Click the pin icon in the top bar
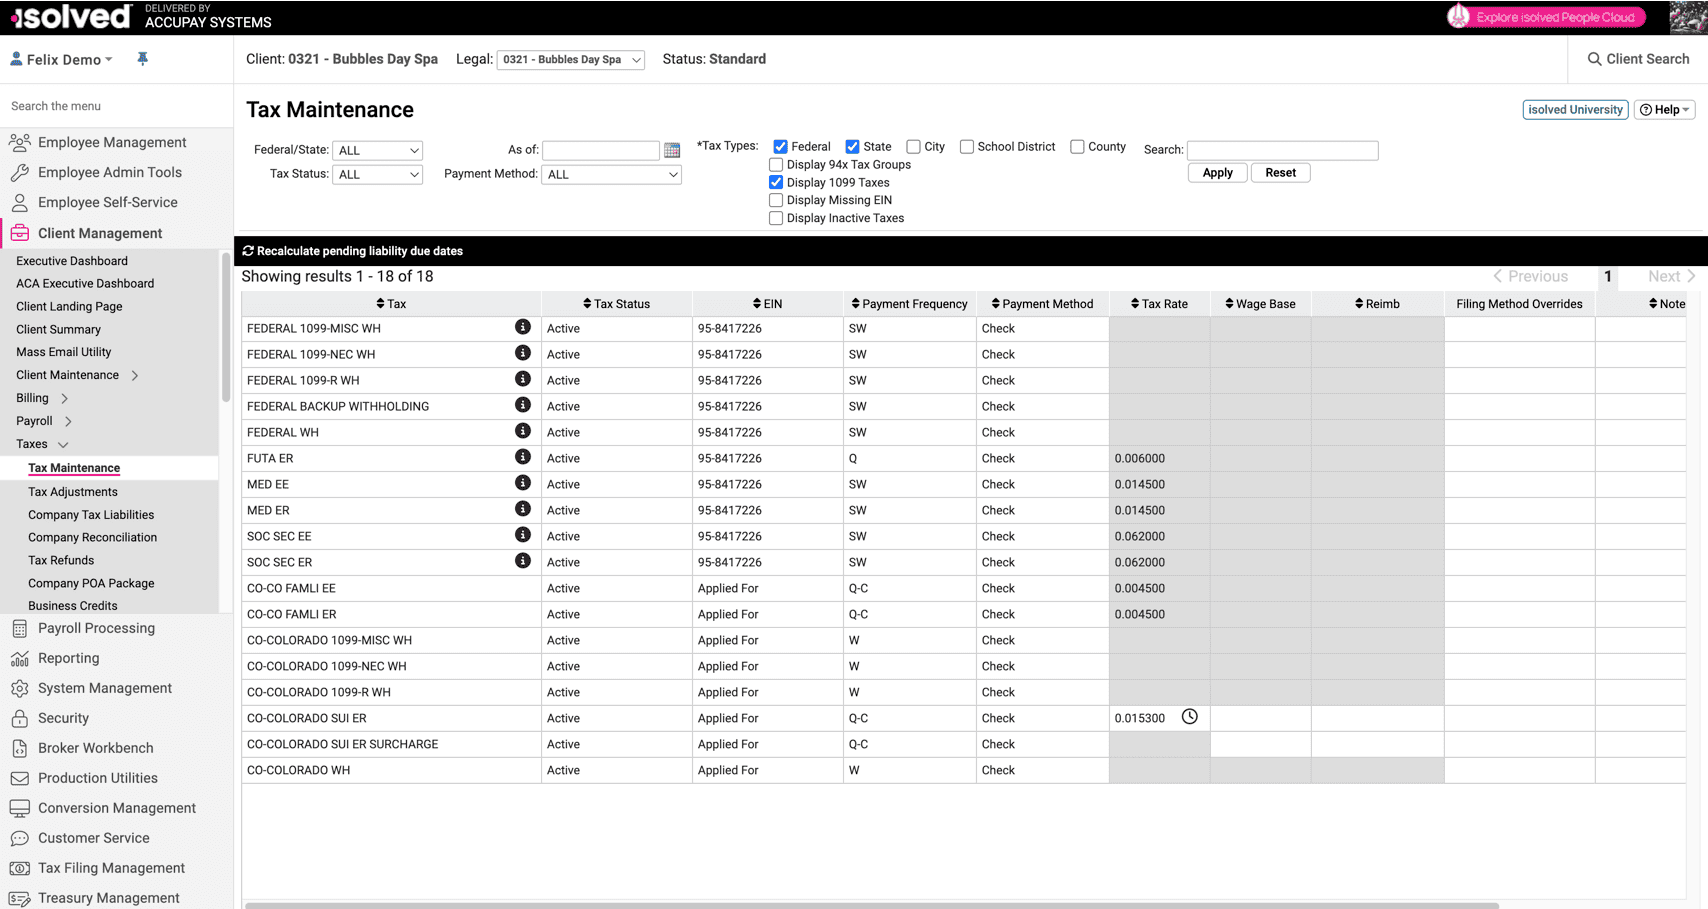 (143, 59)
